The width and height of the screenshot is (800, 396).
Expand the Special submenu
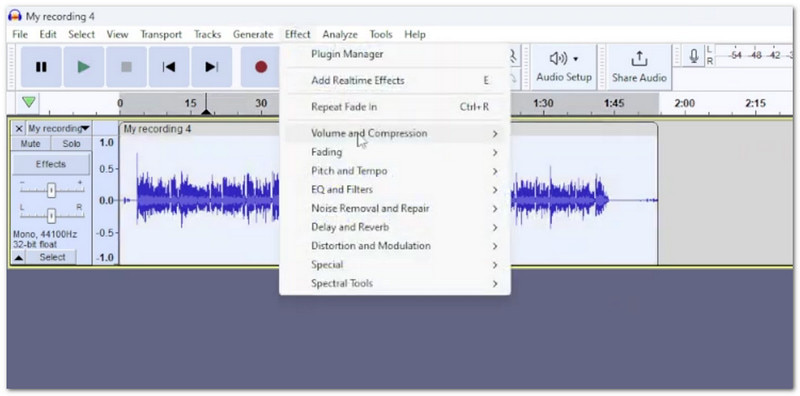click(x=395, y=265)
